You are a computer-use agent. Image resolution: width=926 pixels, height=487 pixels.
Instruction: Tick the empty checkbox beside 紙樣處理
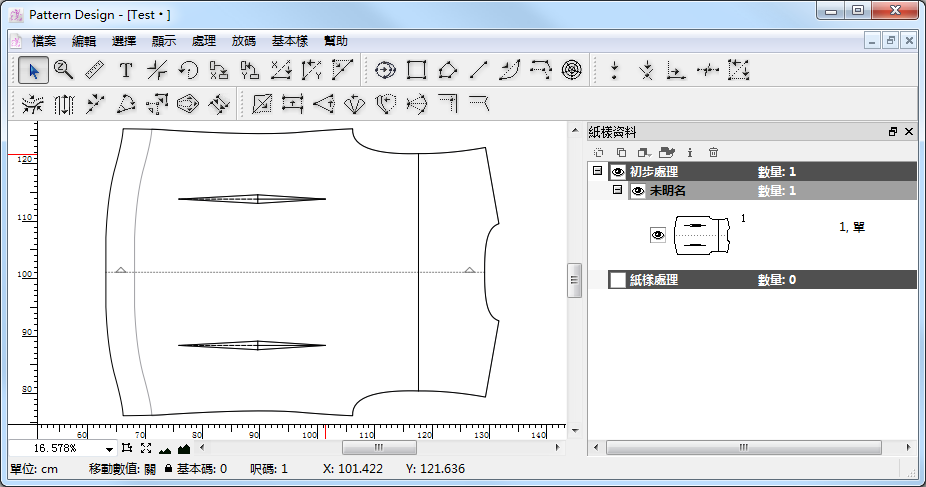point(618,280)
